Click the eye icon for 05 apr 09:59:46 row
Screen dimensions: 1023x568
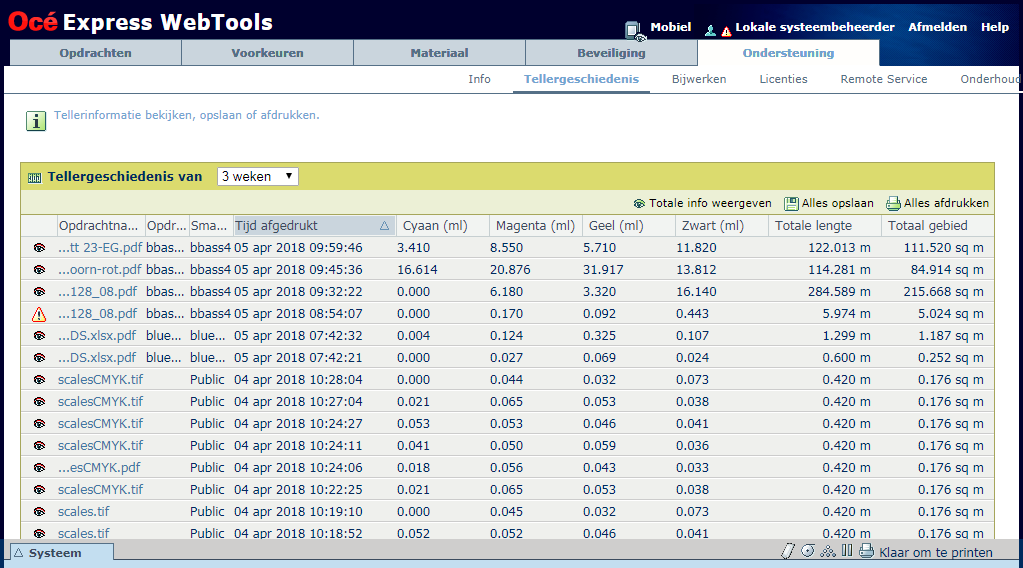pyautogui.click(x=40, y=248)
